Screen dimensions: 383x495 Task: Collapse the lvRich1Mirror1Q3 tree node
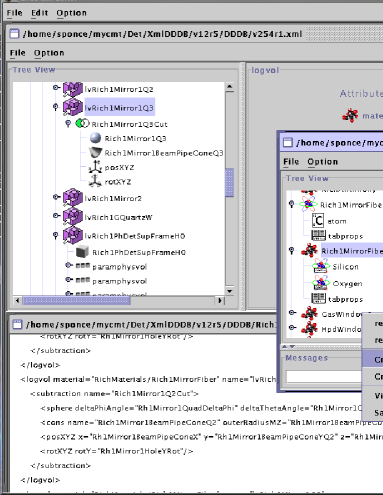pyautogui.click(x=56, y=107)
